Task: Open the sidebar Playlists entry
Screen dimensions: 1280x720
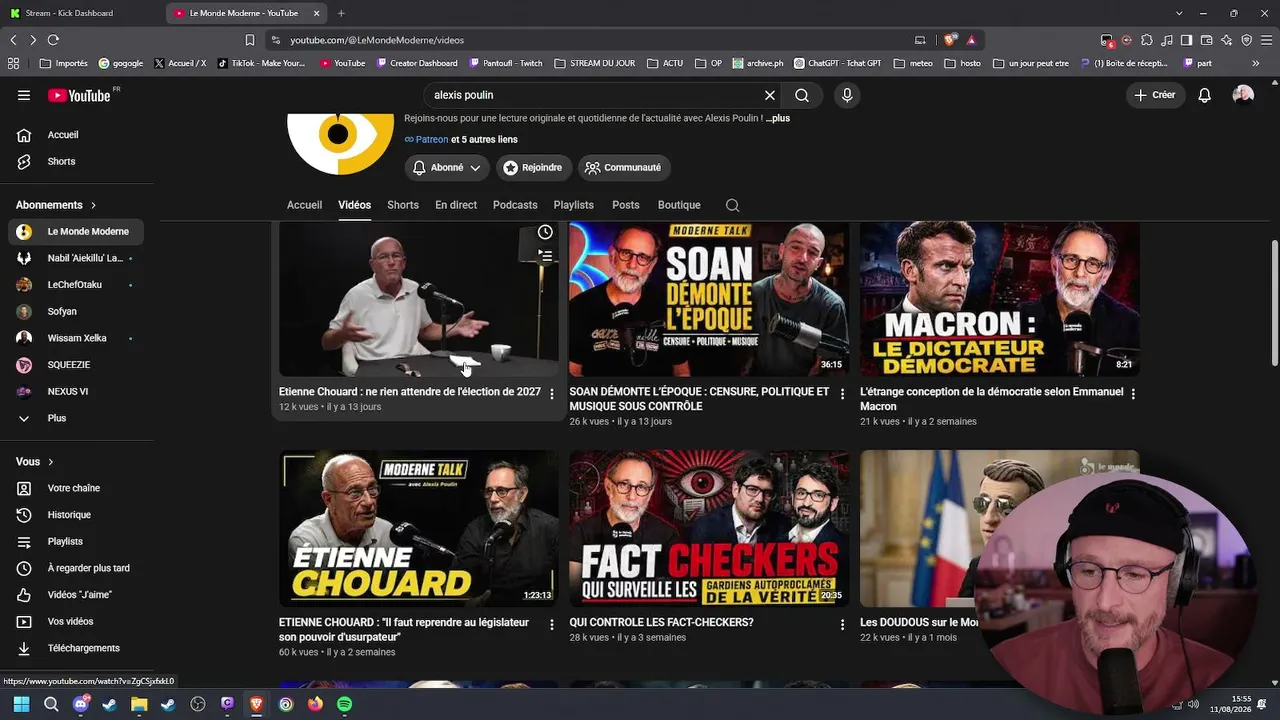Action: click(x=76, y=541)
